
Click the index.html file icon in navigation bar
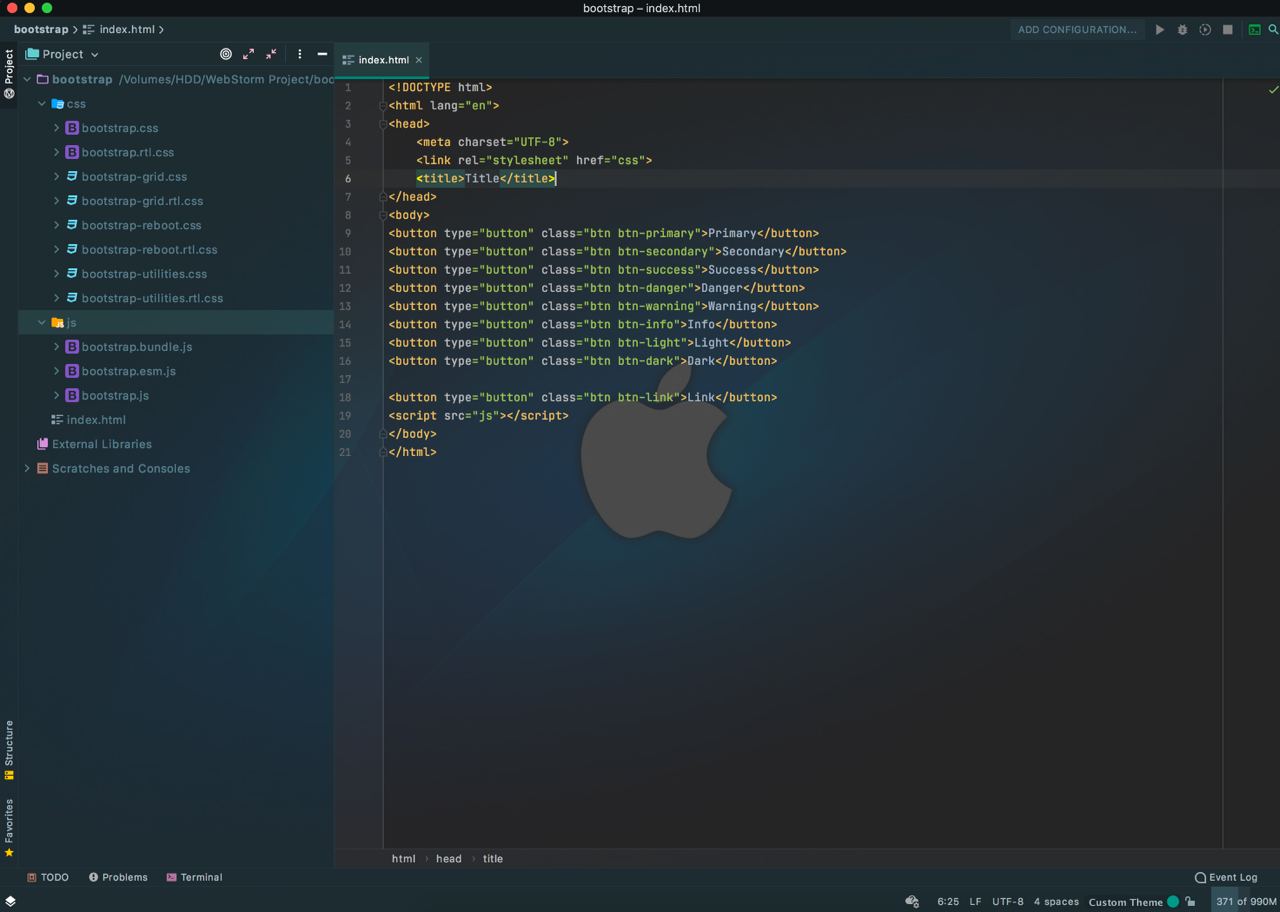(x=89, y=30)
